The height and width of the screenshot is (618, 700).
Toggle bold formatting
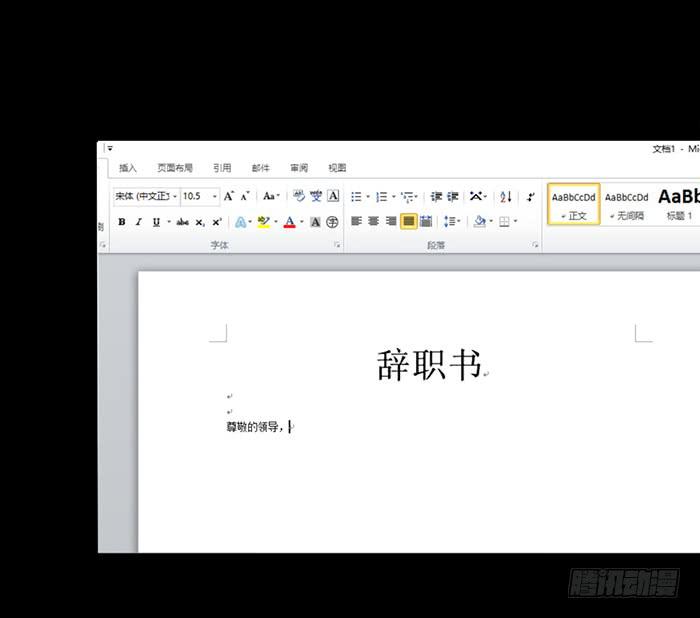(x=122, y=222)
